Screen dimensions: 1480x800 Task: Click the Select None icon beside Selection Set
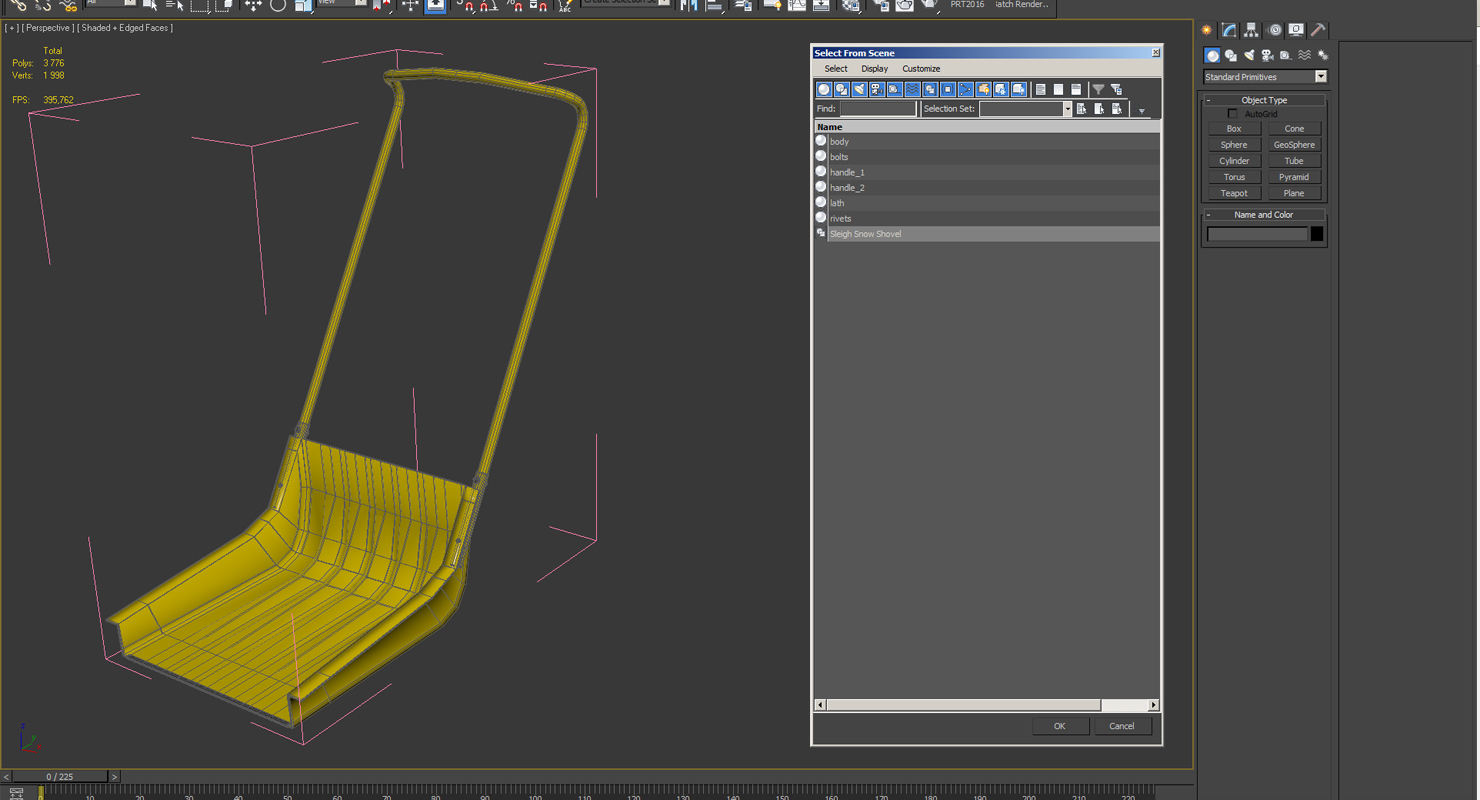pyautogui.click(x=1099, y=109)
